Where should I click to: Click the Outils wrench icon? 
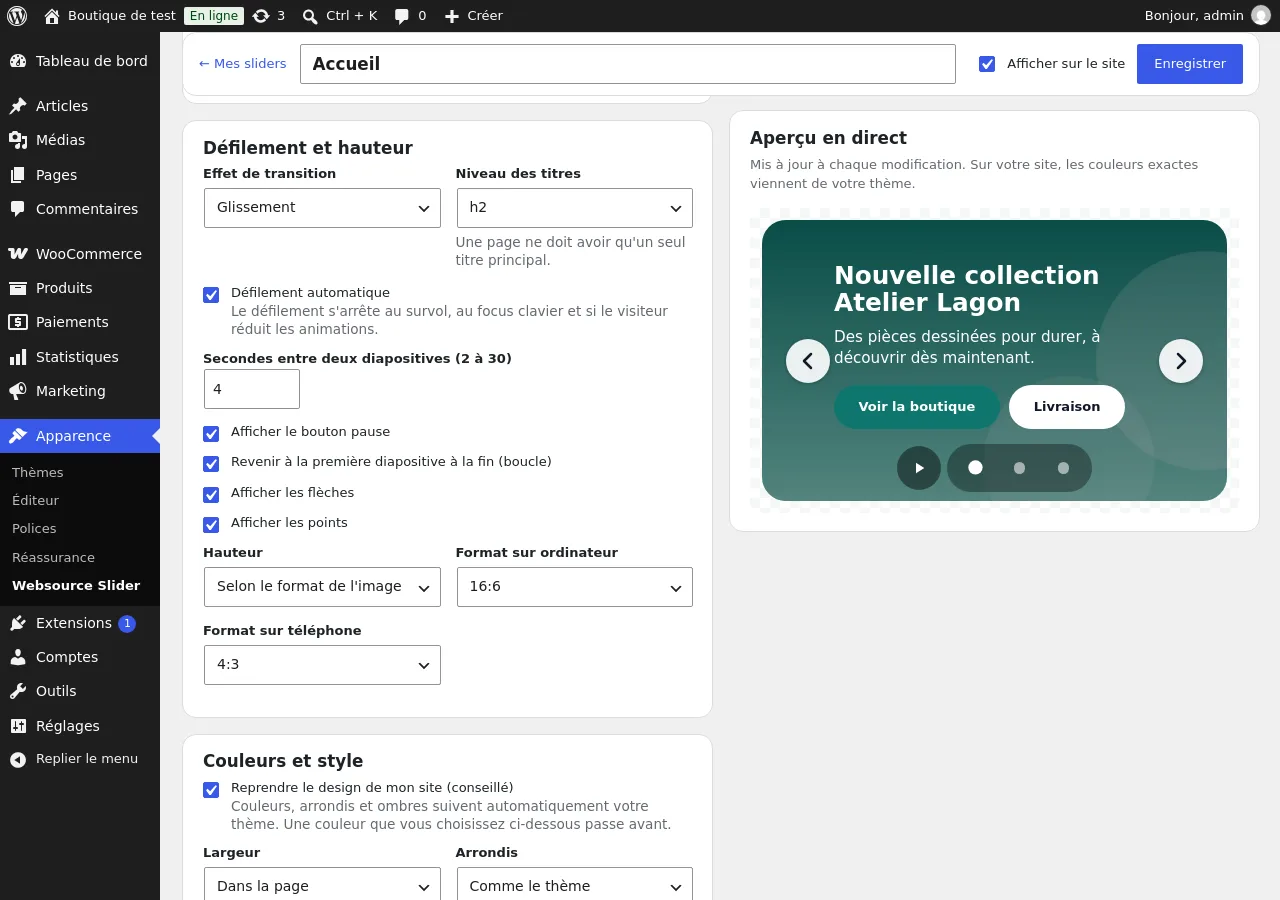(x=18, y=691)
